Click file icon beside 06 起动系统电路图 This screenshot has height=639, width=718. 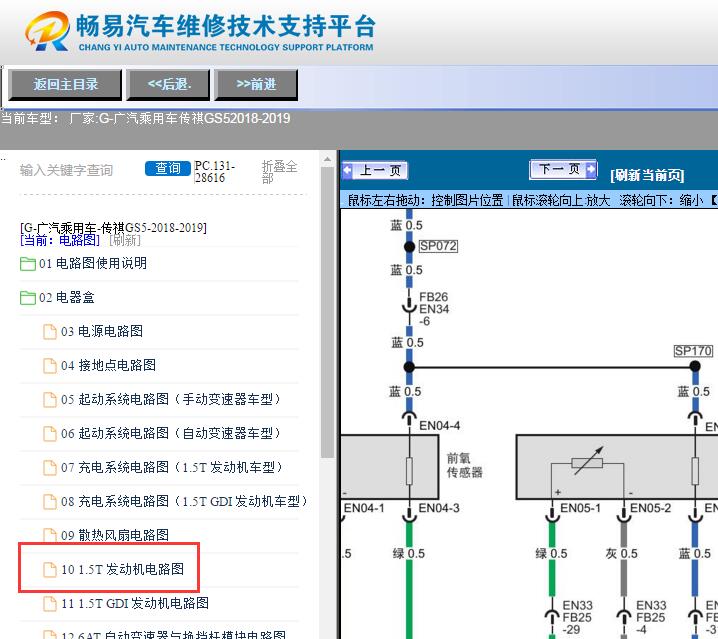(x=50, y=434)
